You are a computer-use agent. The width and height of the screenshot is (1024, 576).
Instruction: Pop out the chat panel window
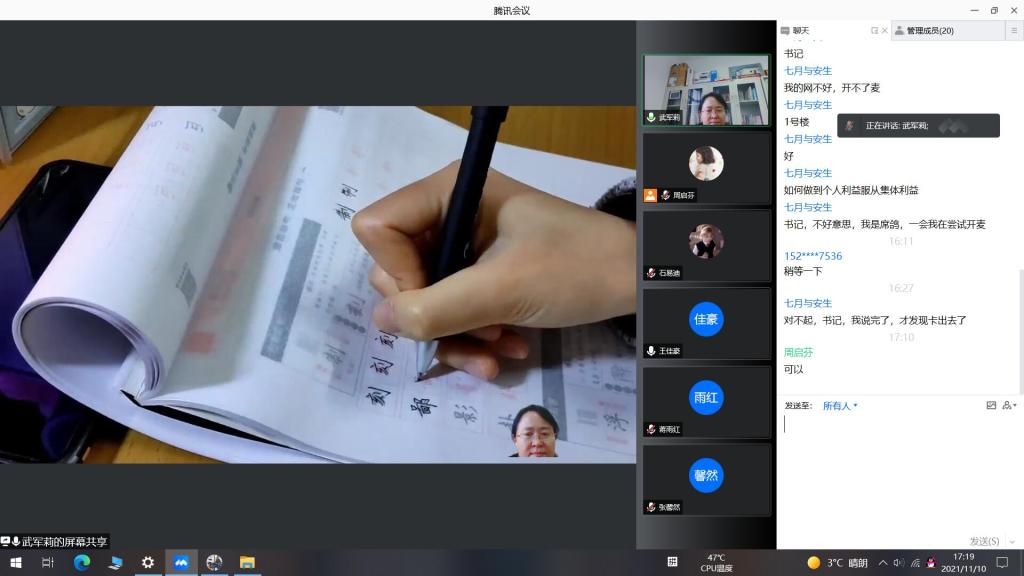pyautogui.click(x=874, y=31)
